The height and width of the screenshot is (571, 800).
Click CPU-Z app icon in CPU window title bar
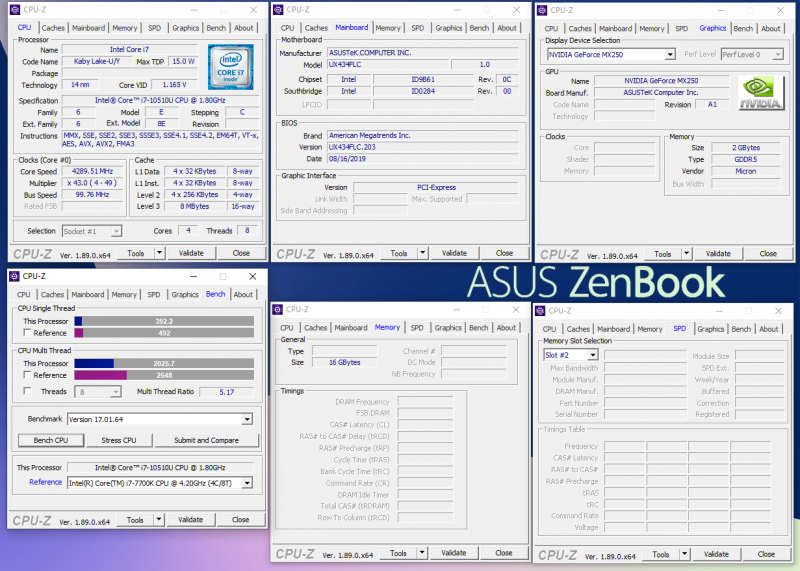15,9
